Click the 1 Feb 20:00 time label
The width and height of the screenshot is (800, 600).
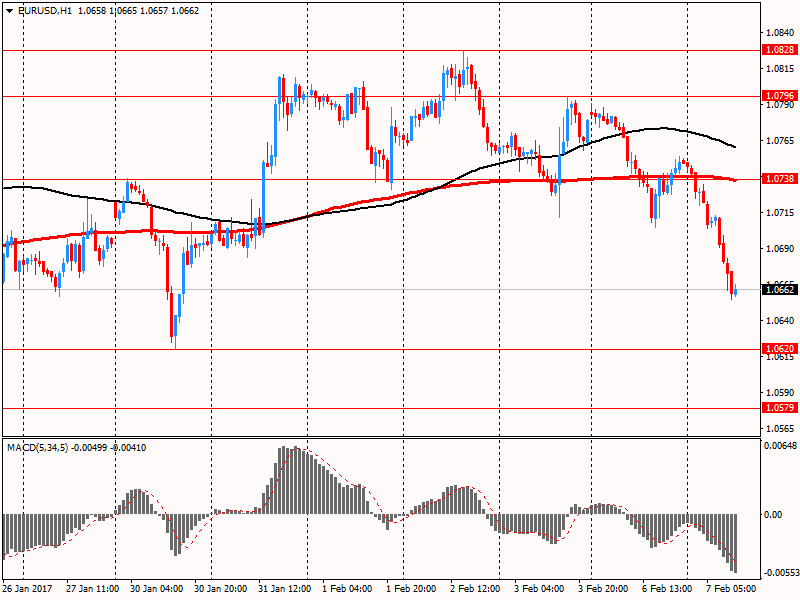click(411, 588)
